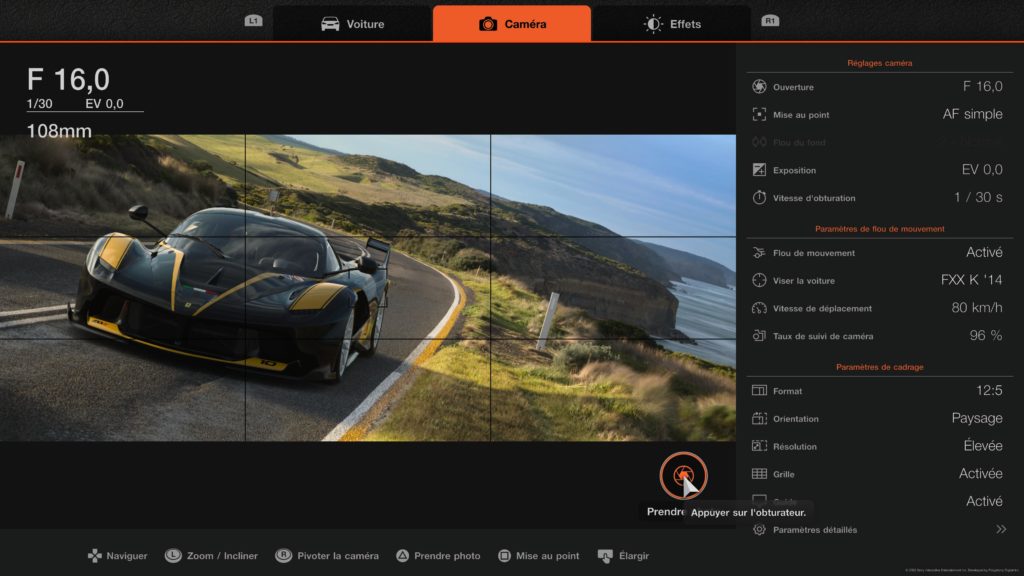Click the Paramètres de cadrage heading

coord(879,367)
